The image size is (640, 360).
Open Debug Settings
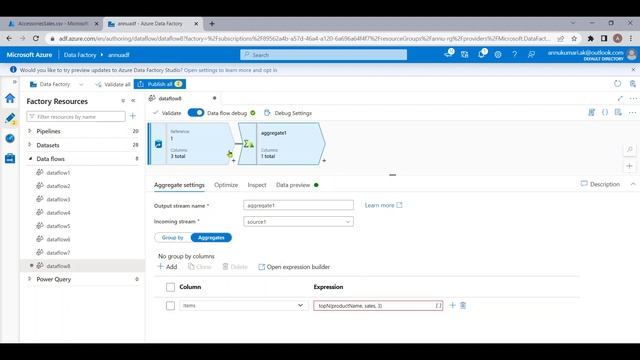click(x=288, y=113)
